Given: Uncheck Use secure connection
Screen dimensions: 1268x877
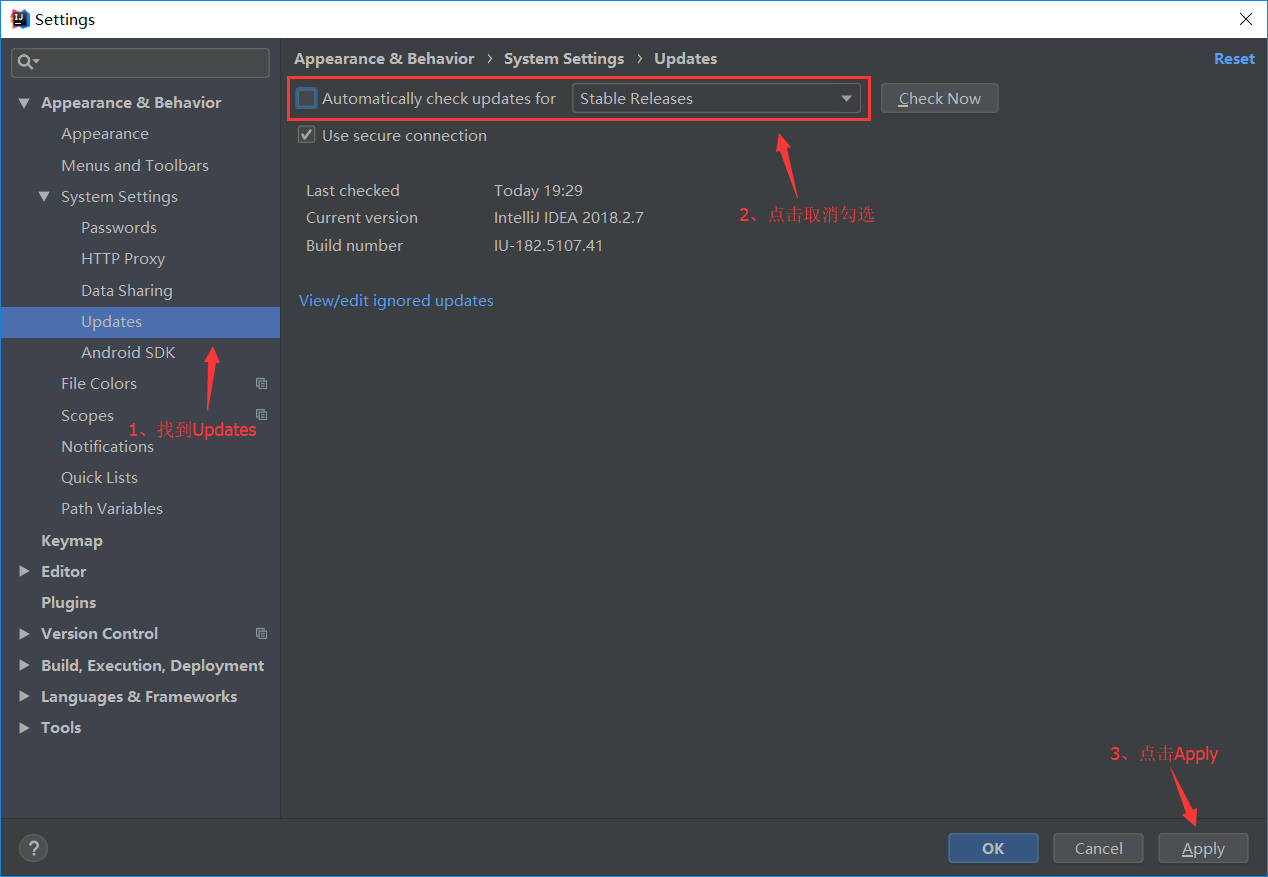Looking at the screenshot, I should [307, 135].
